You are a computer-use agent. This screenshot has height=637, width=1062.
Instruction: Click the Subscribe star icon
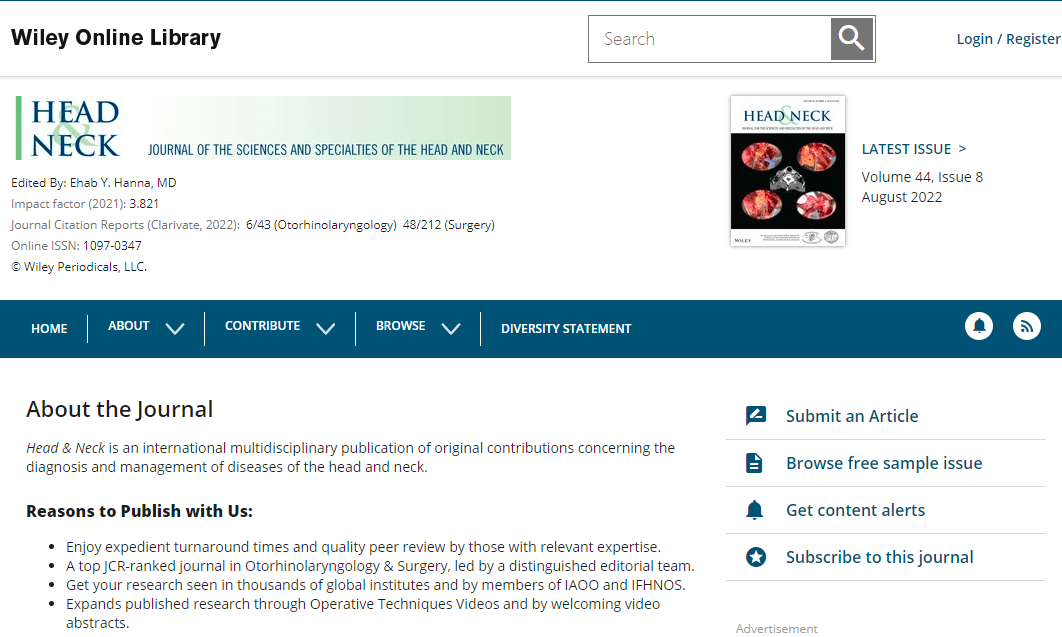[756, 557]
